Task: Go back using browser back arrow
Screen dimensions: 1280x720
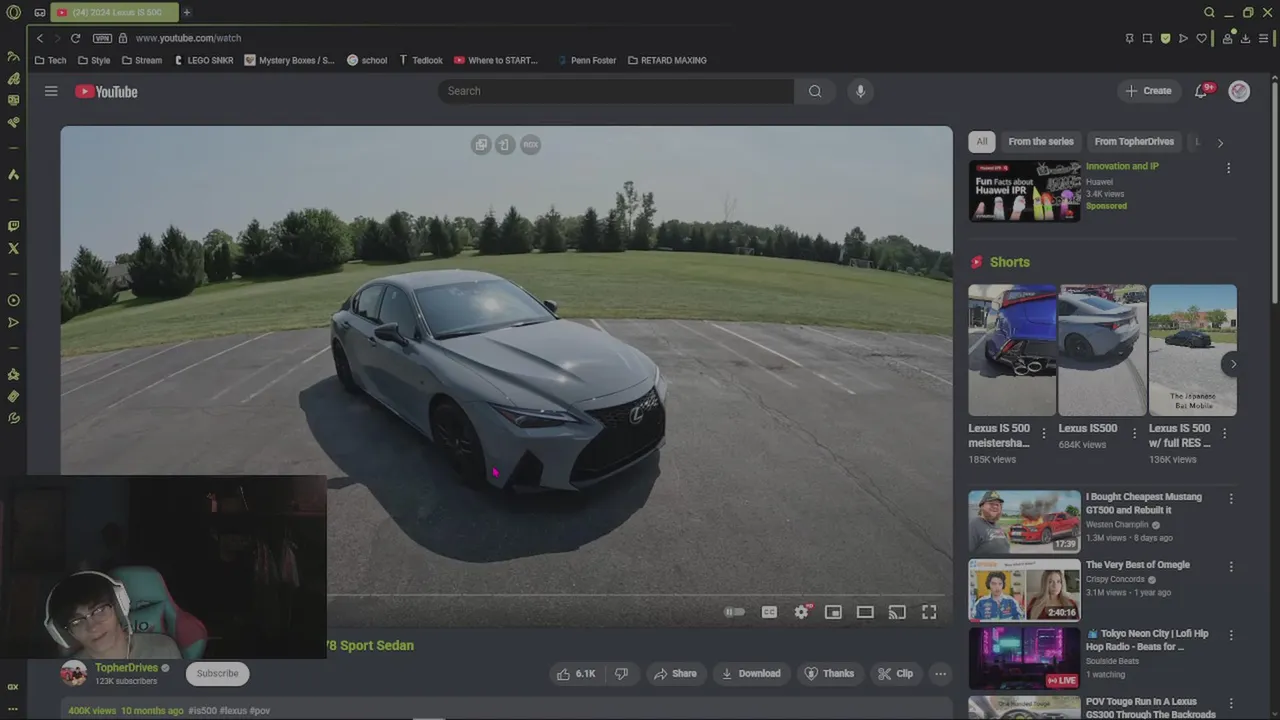Action: (40, 38)
